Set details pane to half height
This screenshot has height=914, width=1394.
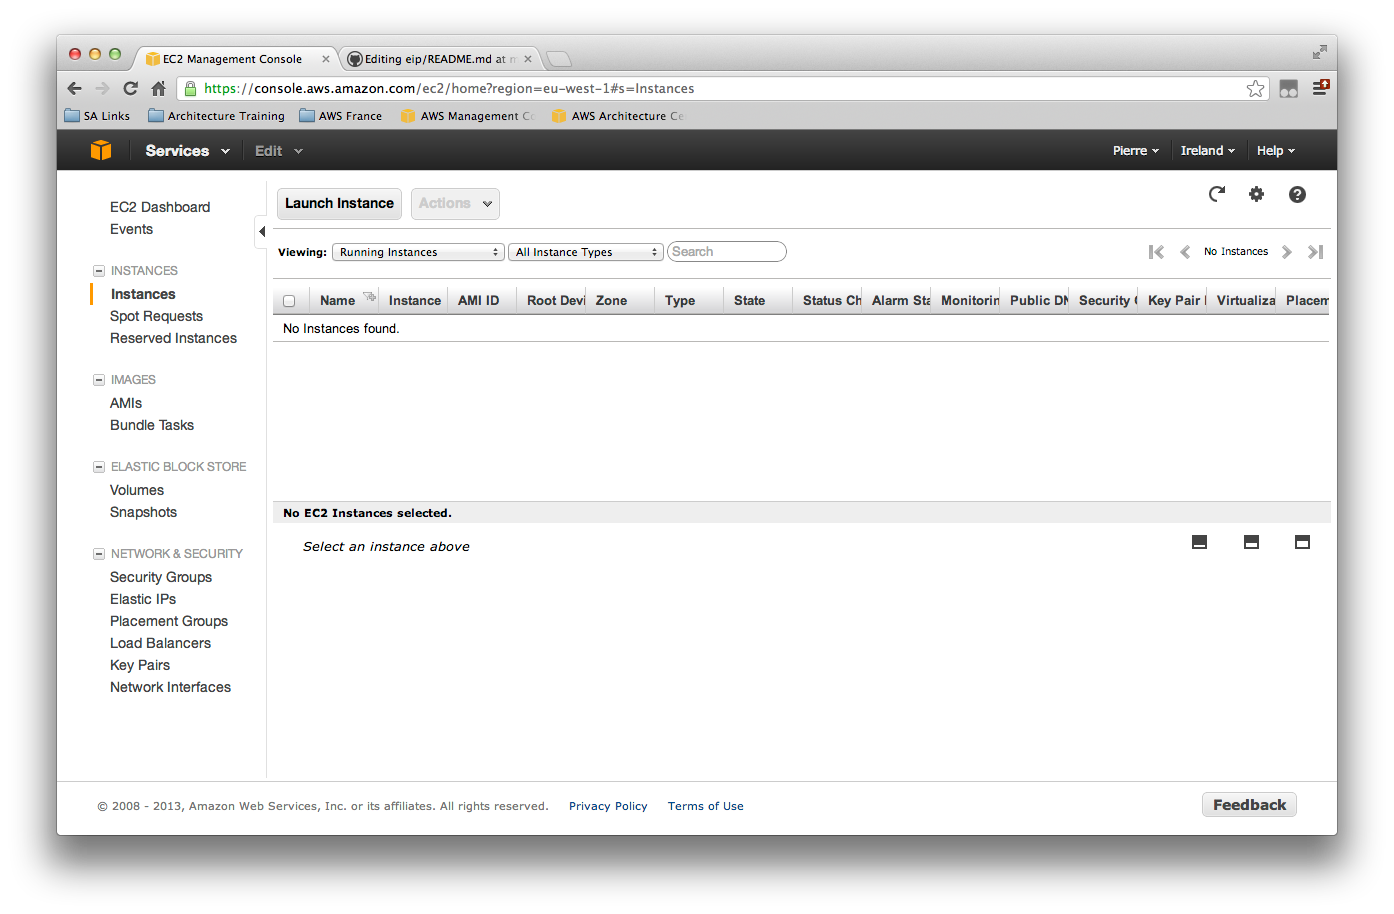pos(1251,542)
